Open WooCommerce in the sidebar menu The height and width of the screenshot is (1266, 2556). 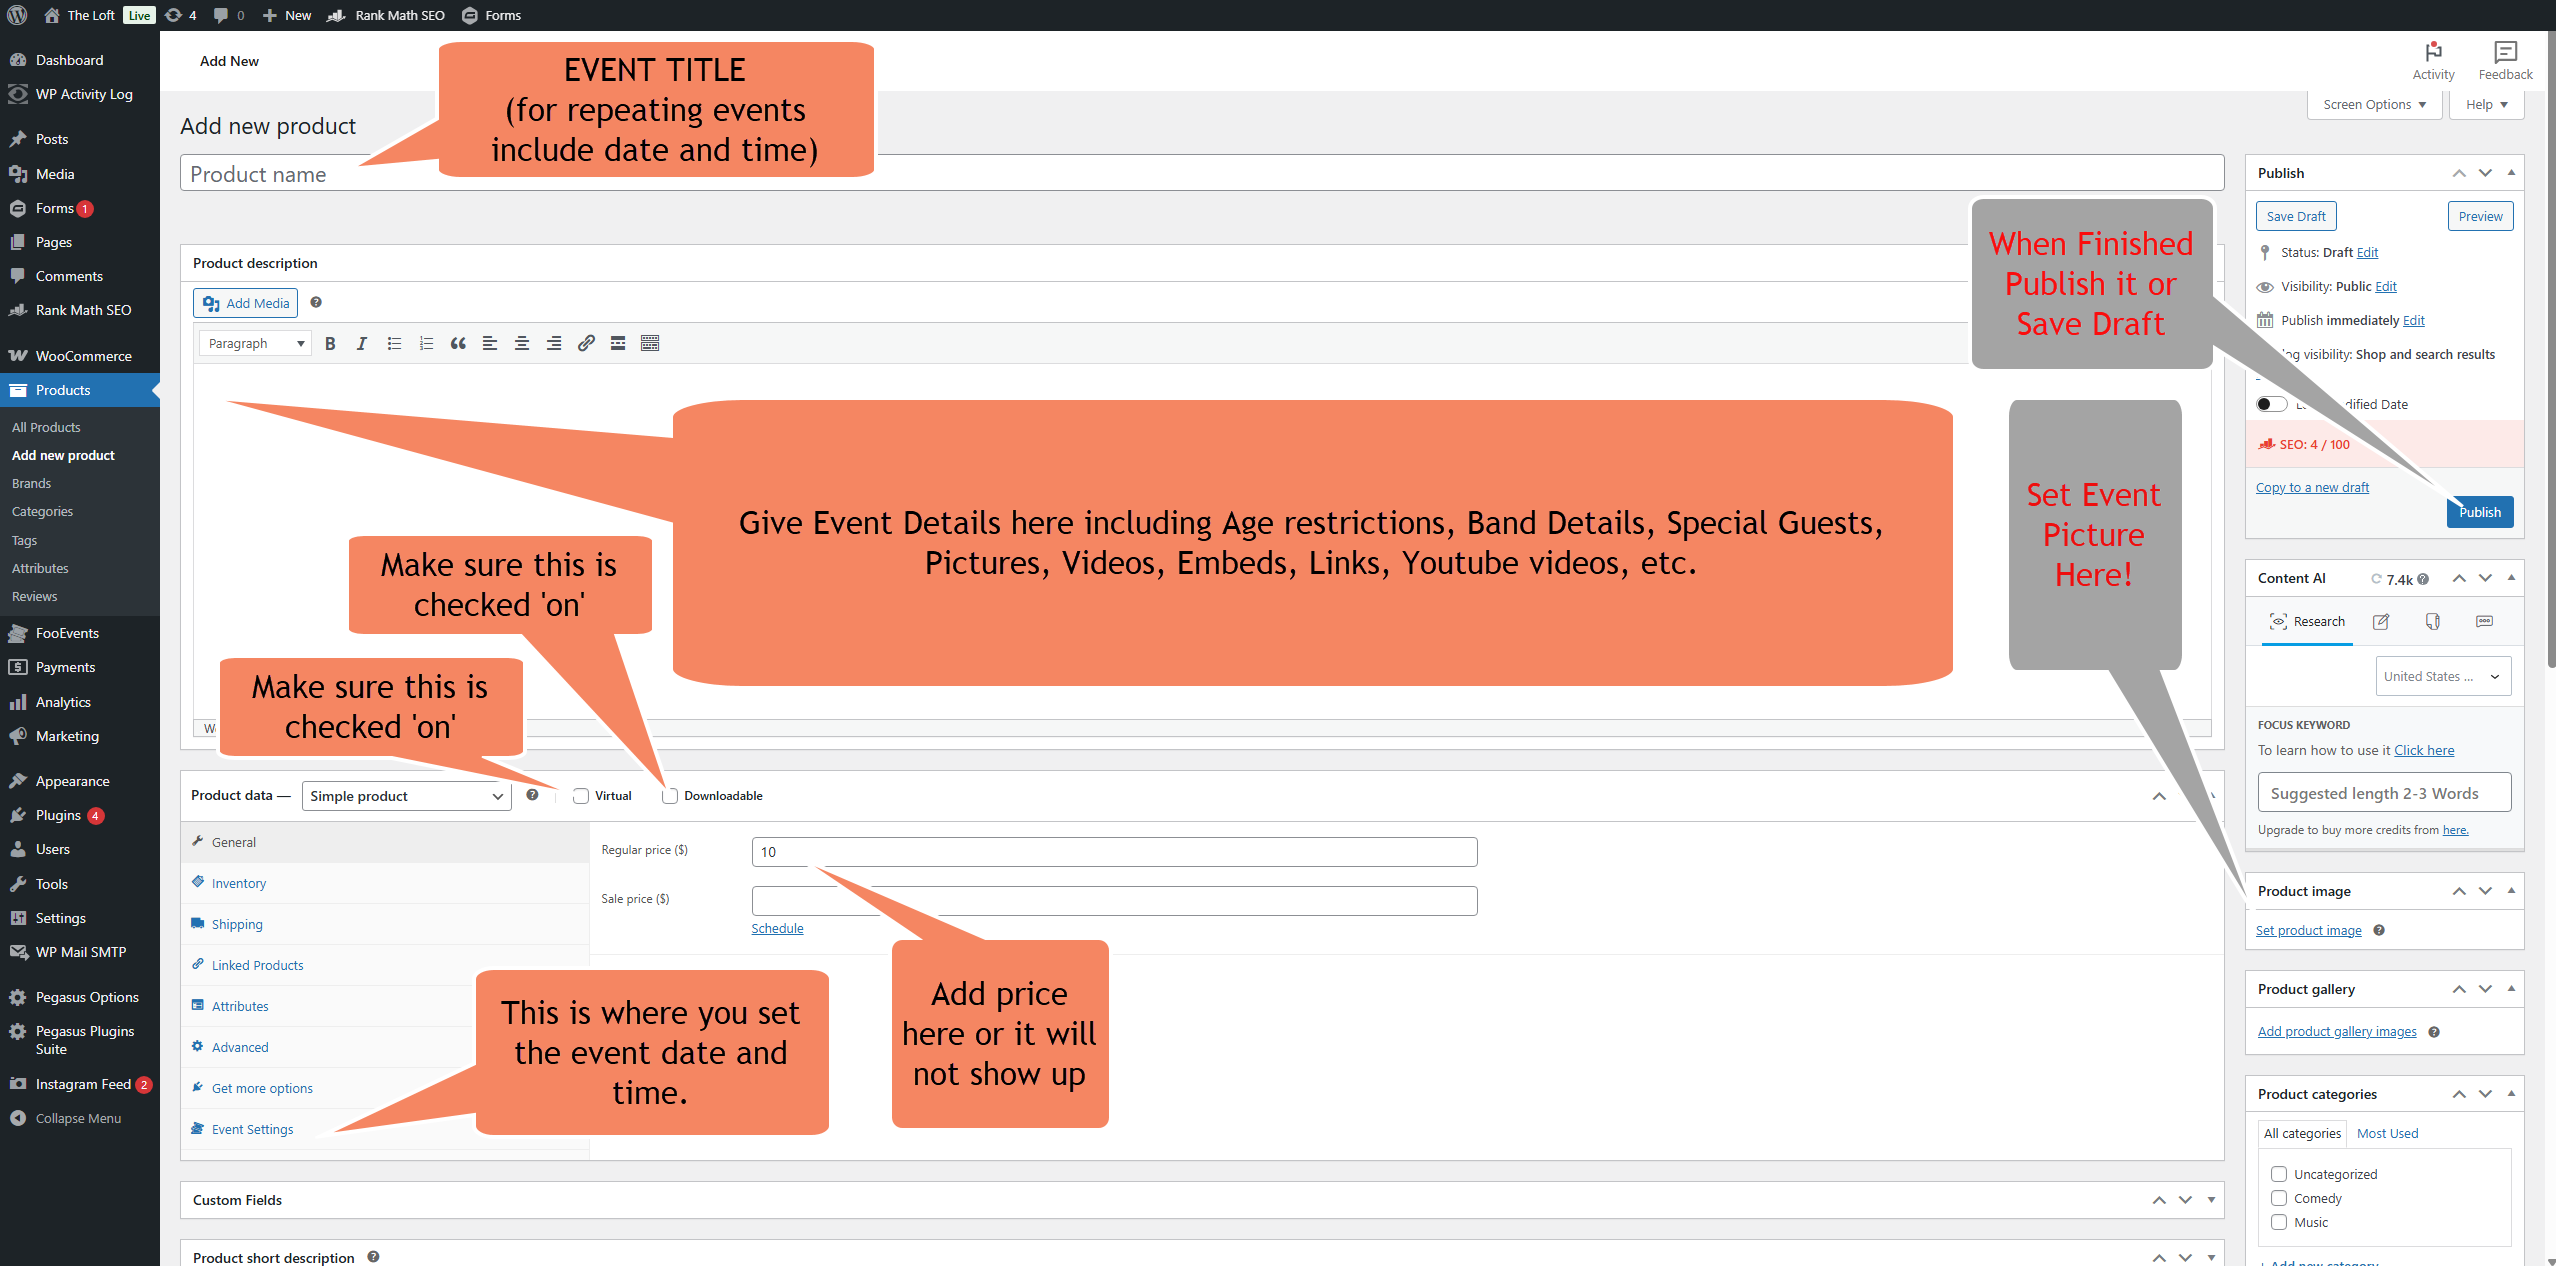click(80, 356)
